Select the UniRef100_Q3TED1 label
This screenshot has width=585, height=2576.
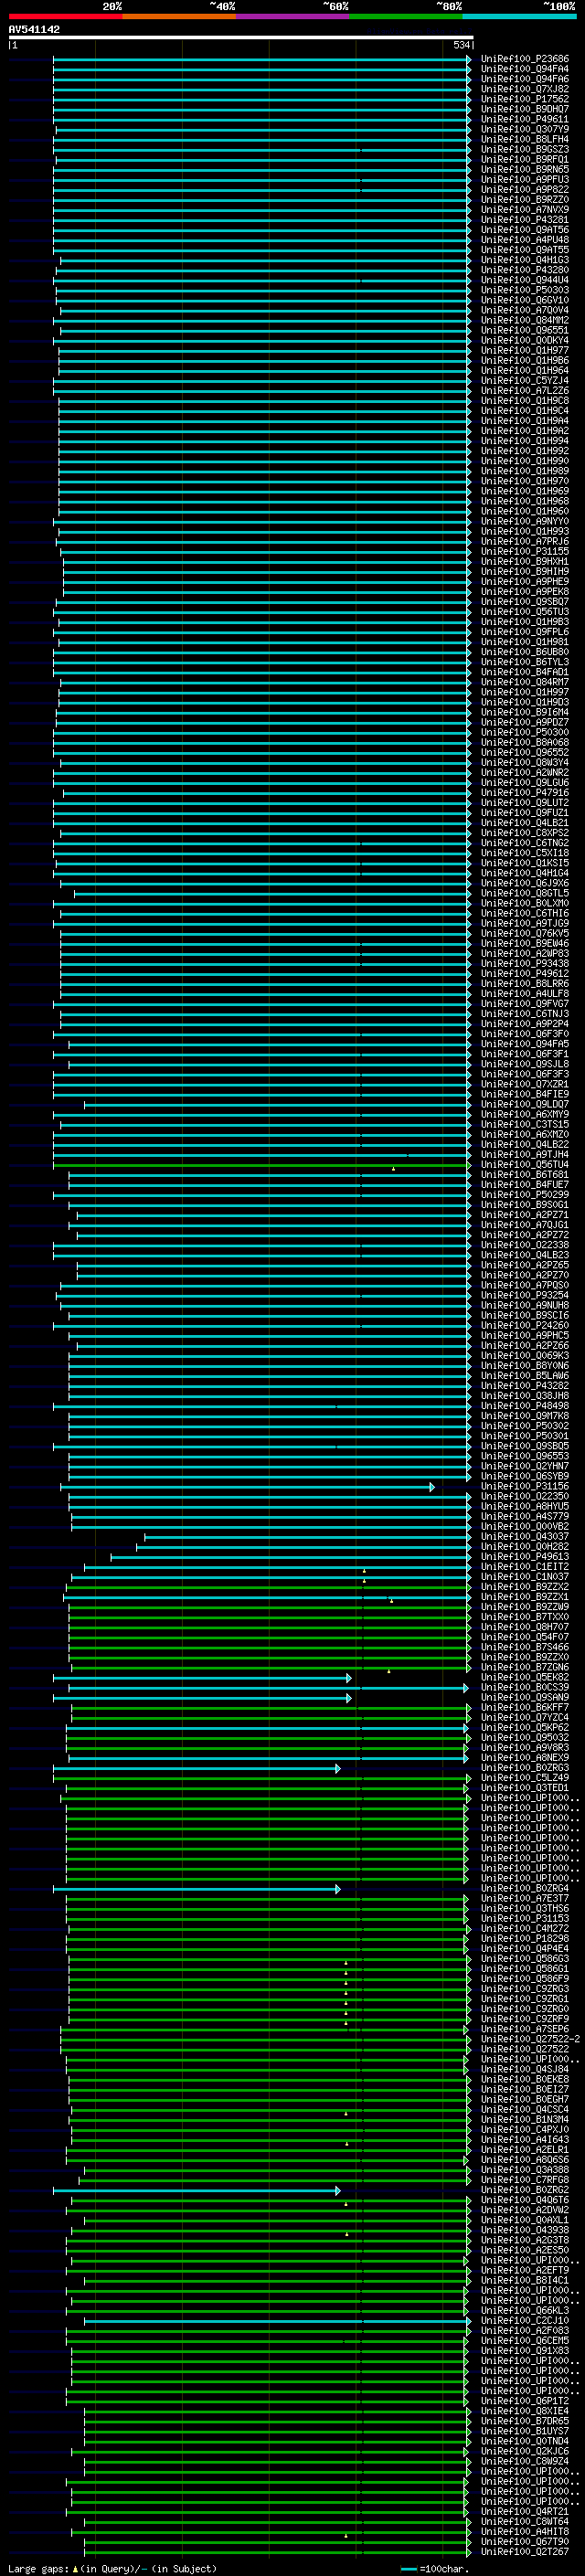click(524, 1788)
